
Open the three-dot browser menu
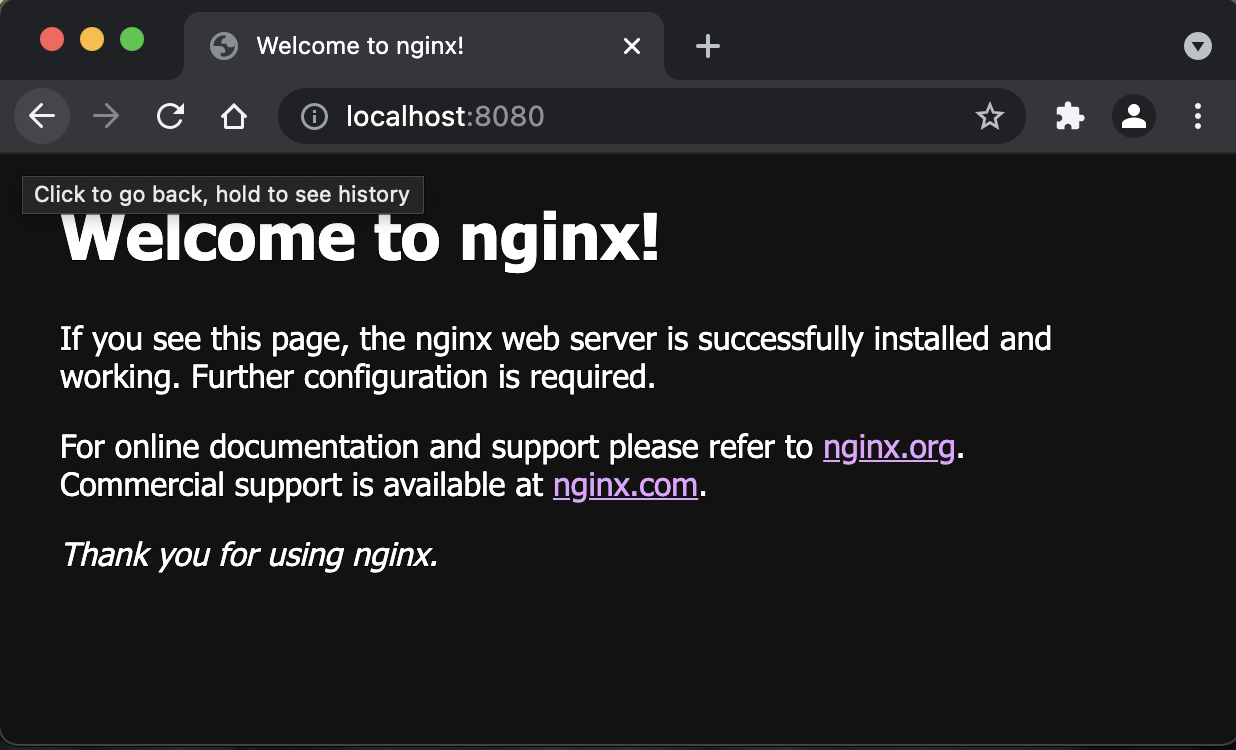pos(1197,116)
